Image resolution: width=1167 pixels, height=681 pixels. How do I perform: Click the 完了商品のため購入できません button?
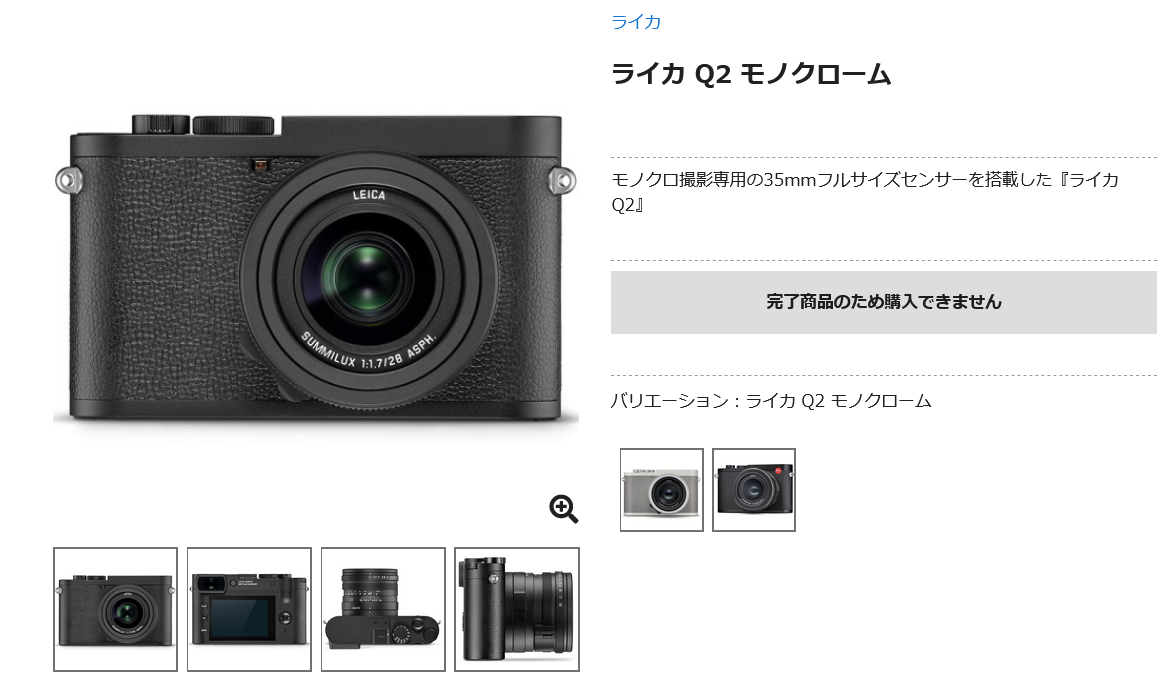pos(883,302)
